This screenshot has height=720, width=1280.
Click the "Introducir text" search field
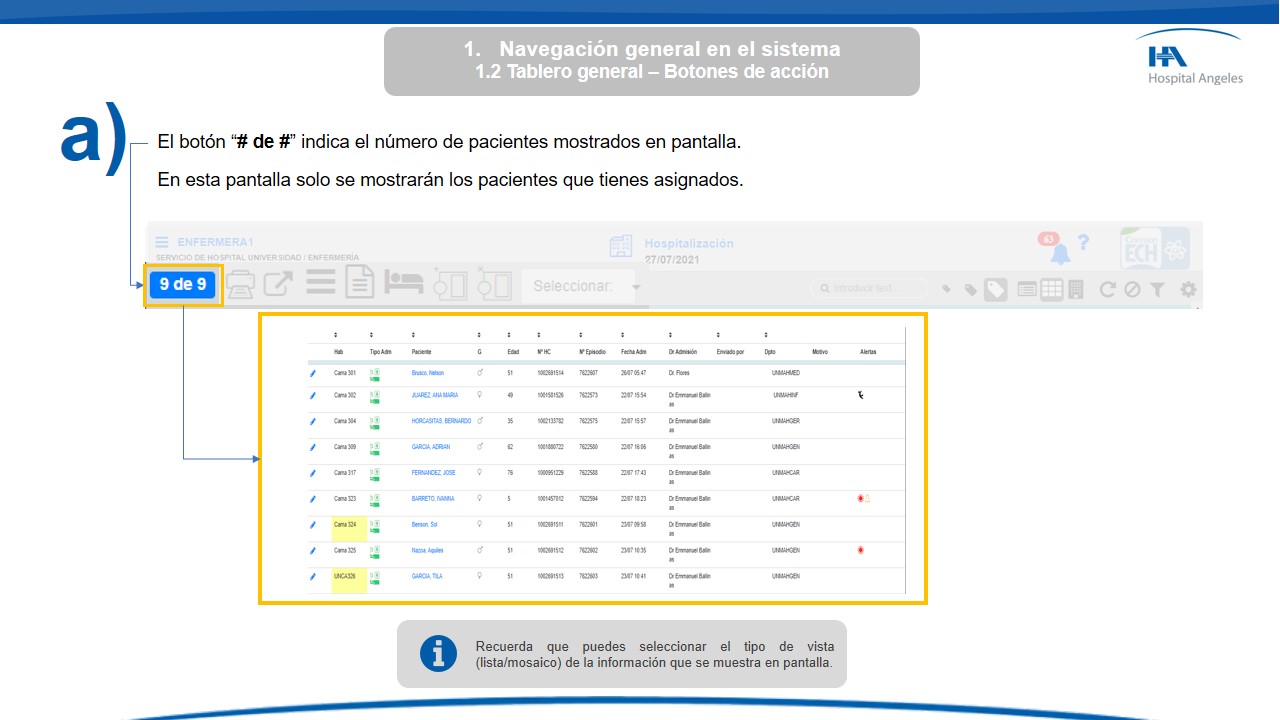click(870, 289)
